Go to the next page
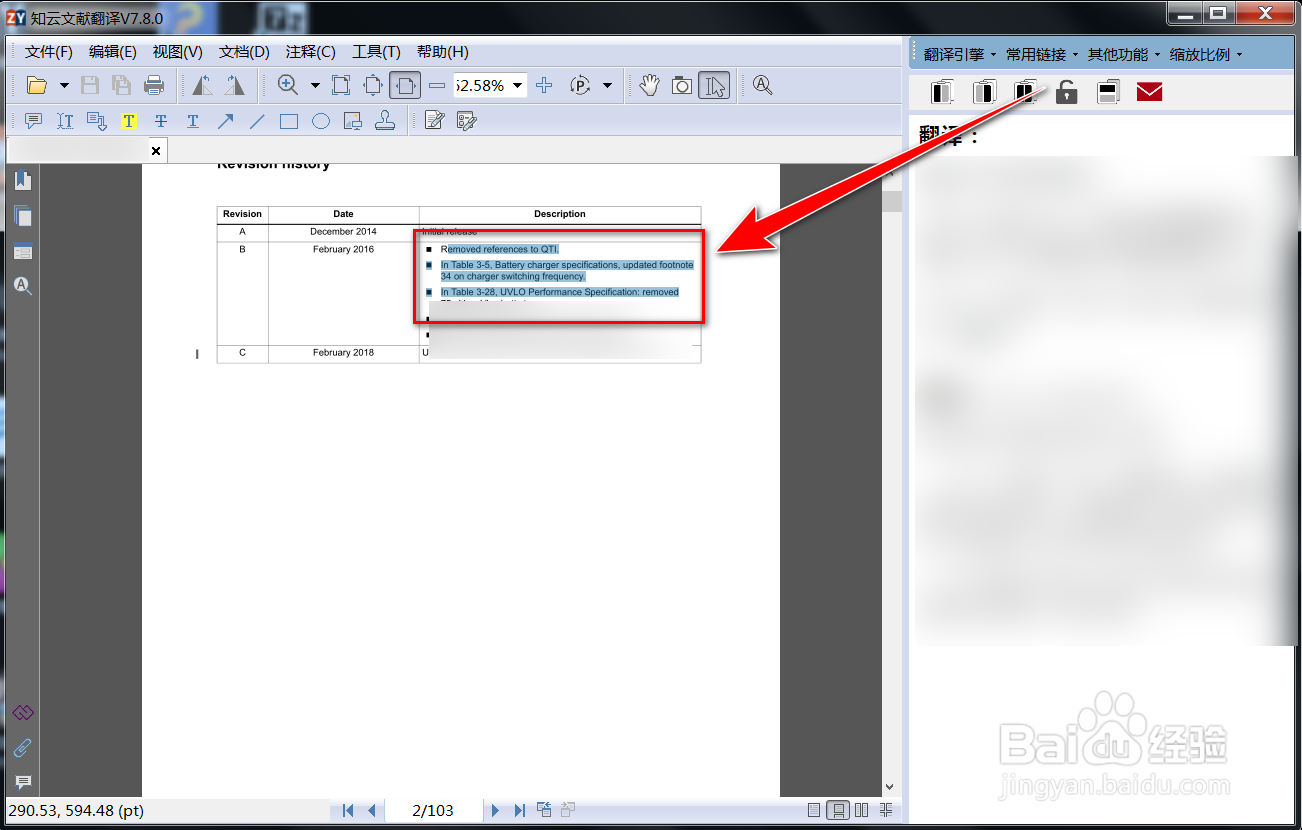Viewport: 1302px width, 830px height. pos(495,810)
